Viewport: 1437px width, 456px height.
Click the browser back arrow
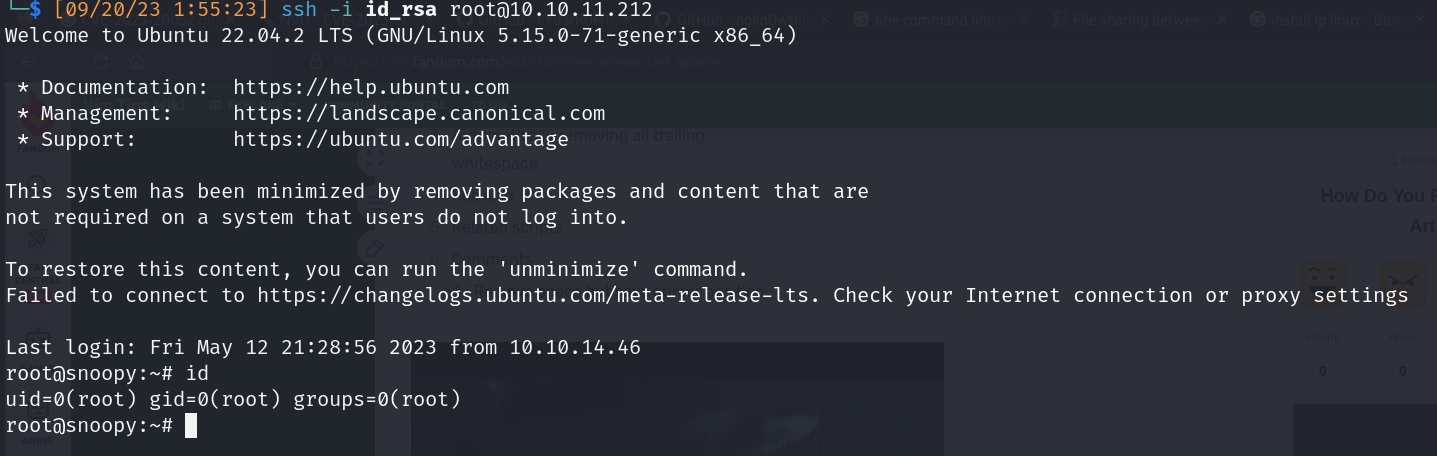pyautogui.click(x=27, y=61)
